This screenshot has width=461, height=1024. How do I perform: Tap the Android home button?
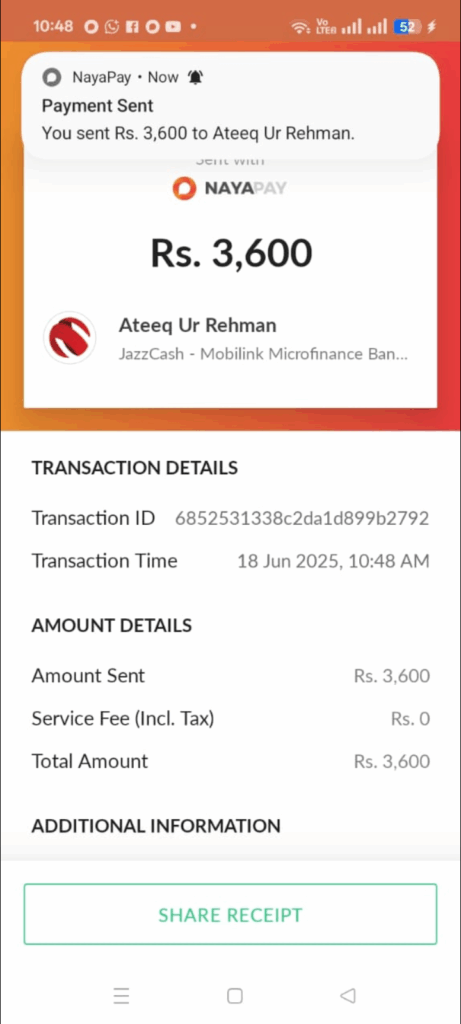click(234, 996)
